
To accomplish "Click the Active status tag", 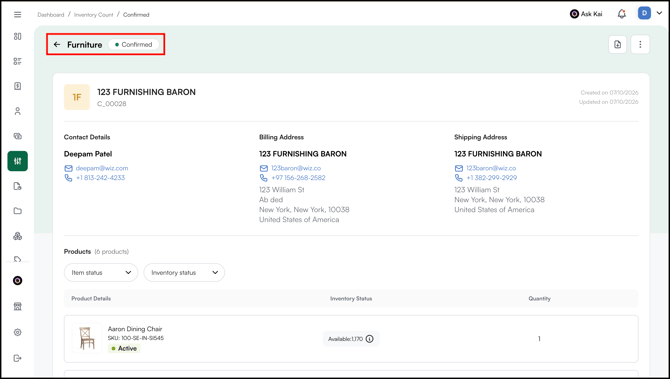I will tap(124, 348).
